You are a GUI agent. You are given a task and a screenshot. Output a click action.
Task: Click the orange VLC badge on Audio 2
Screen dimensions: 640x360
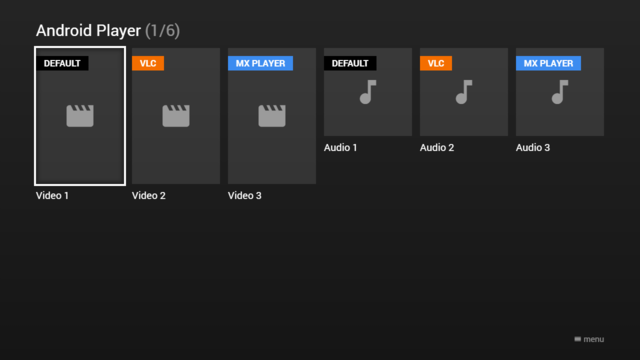pos(436,63)
